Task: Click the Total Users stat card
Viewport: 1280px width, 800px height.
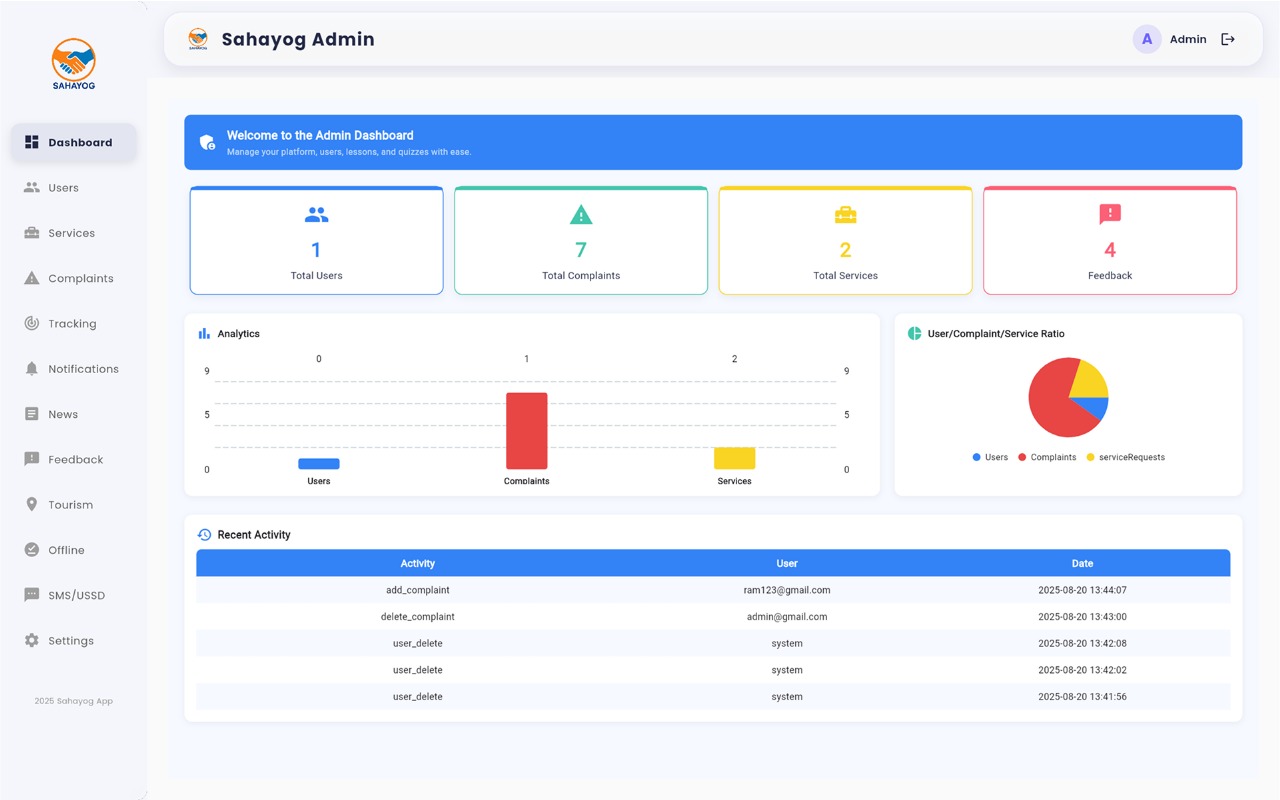Action: [x=316, y=240]
